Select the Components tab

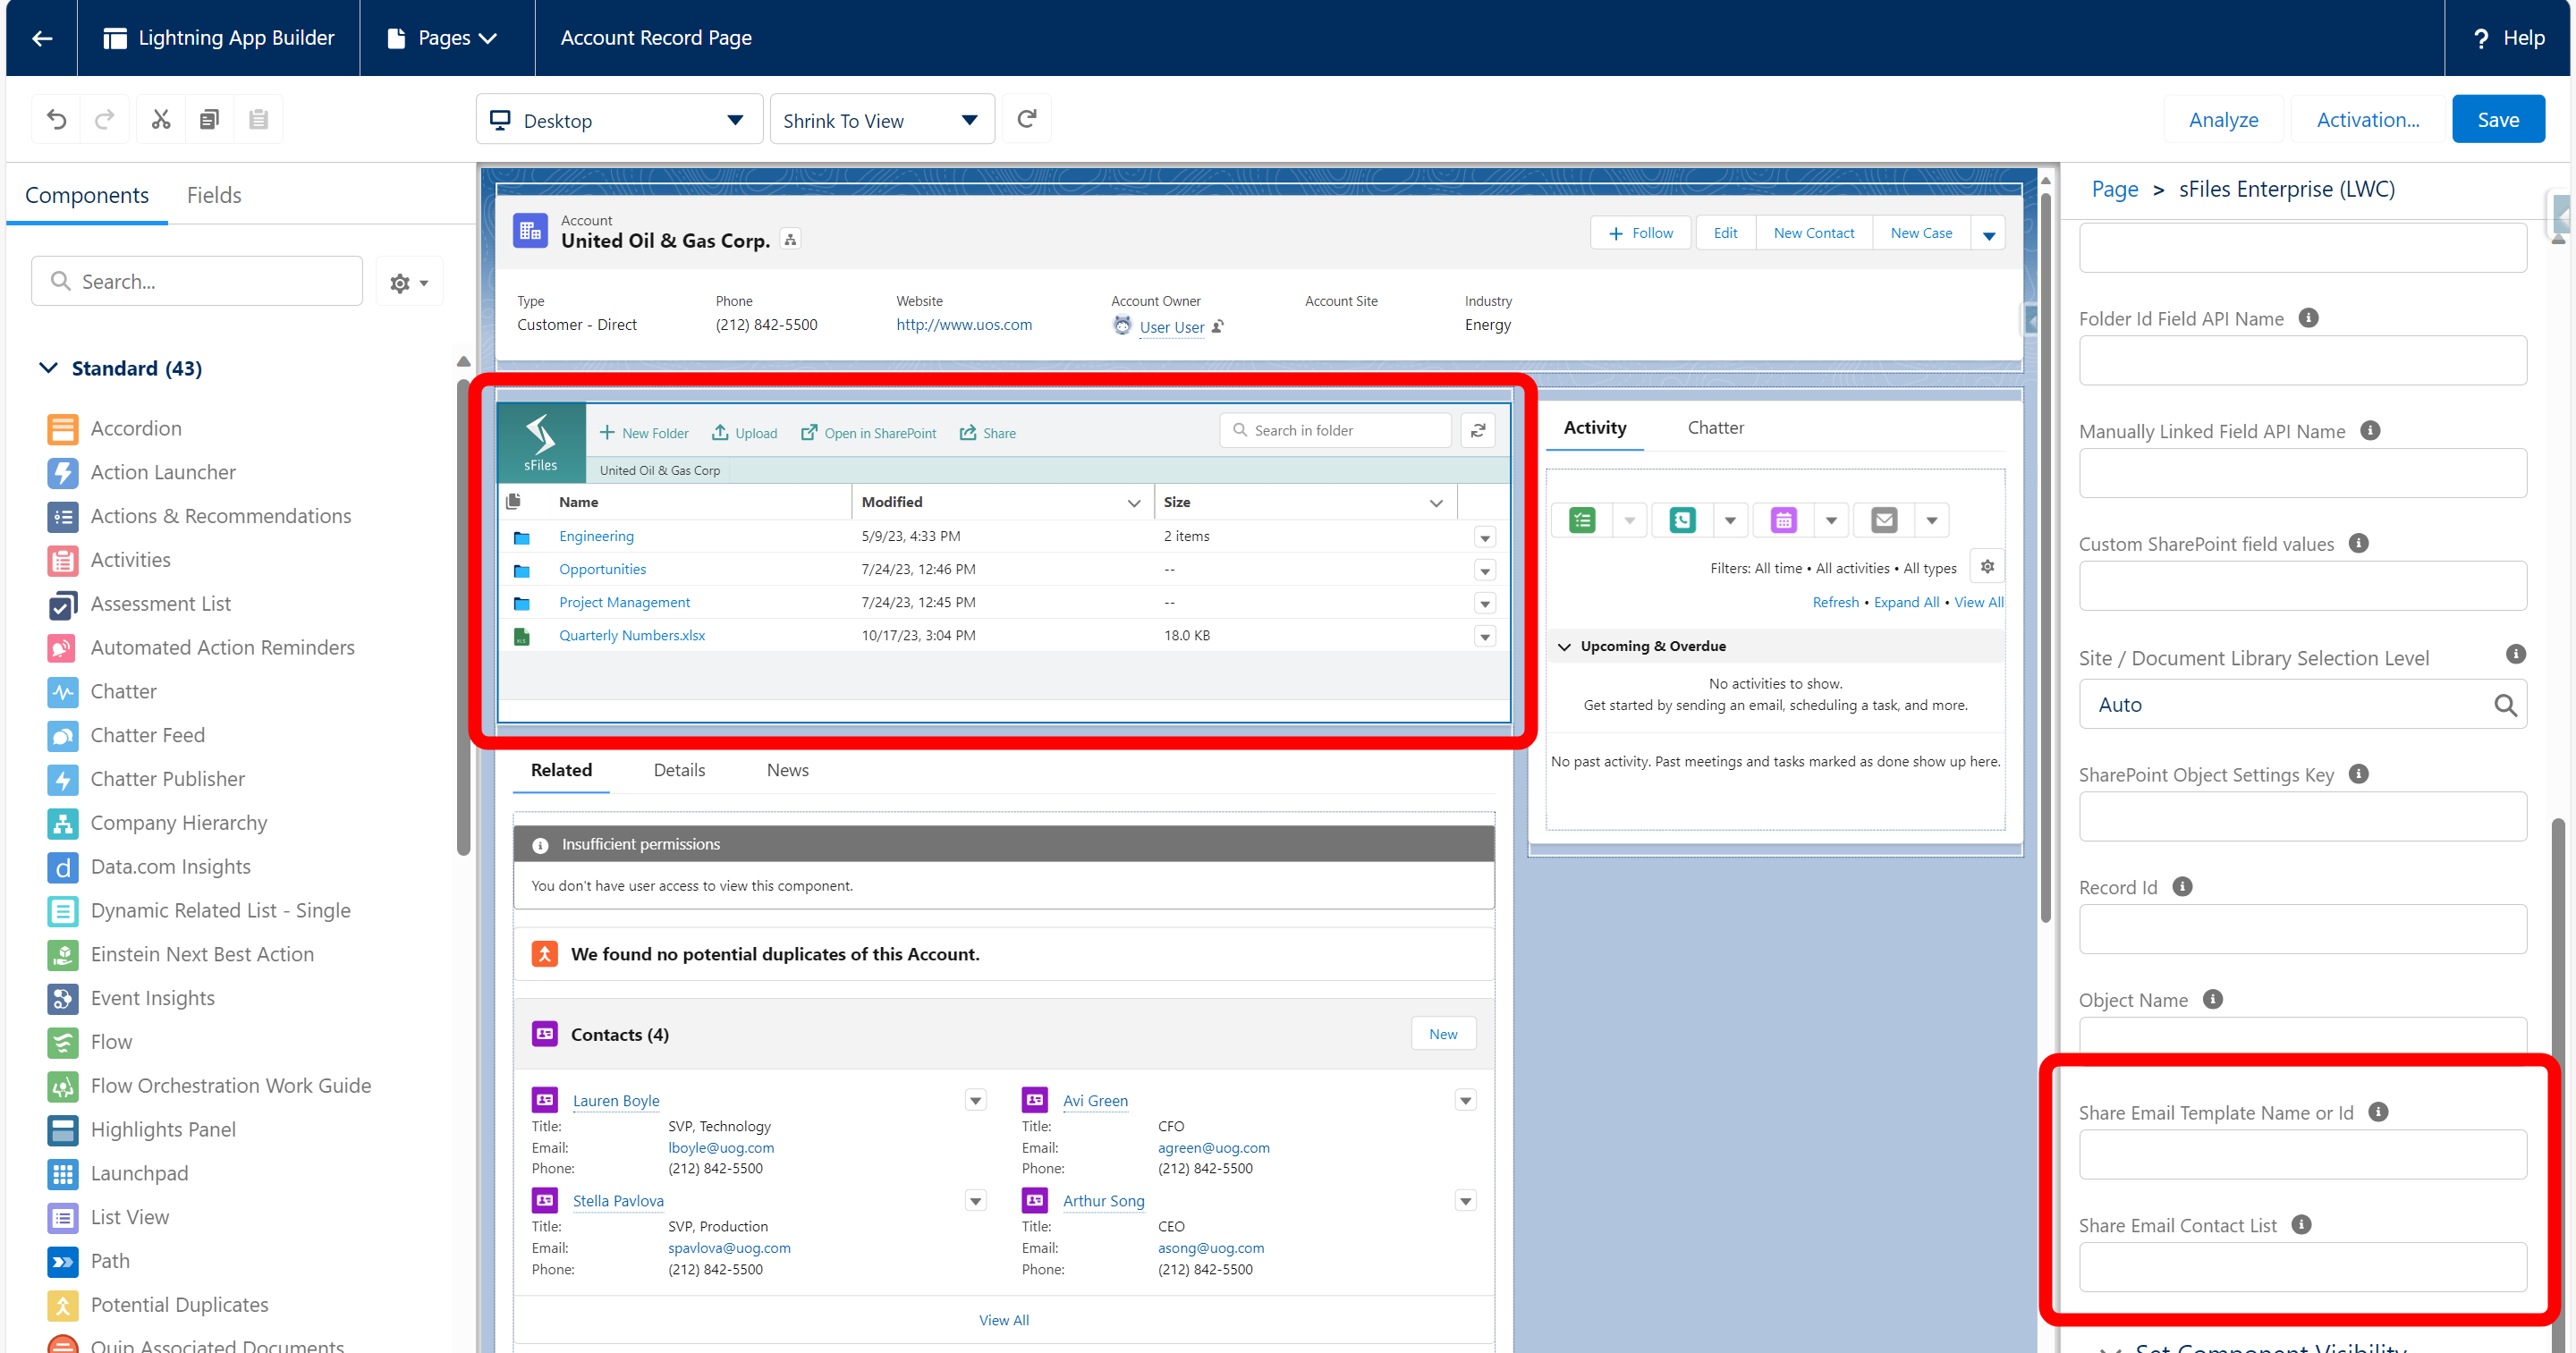click(x=87, y=195)
